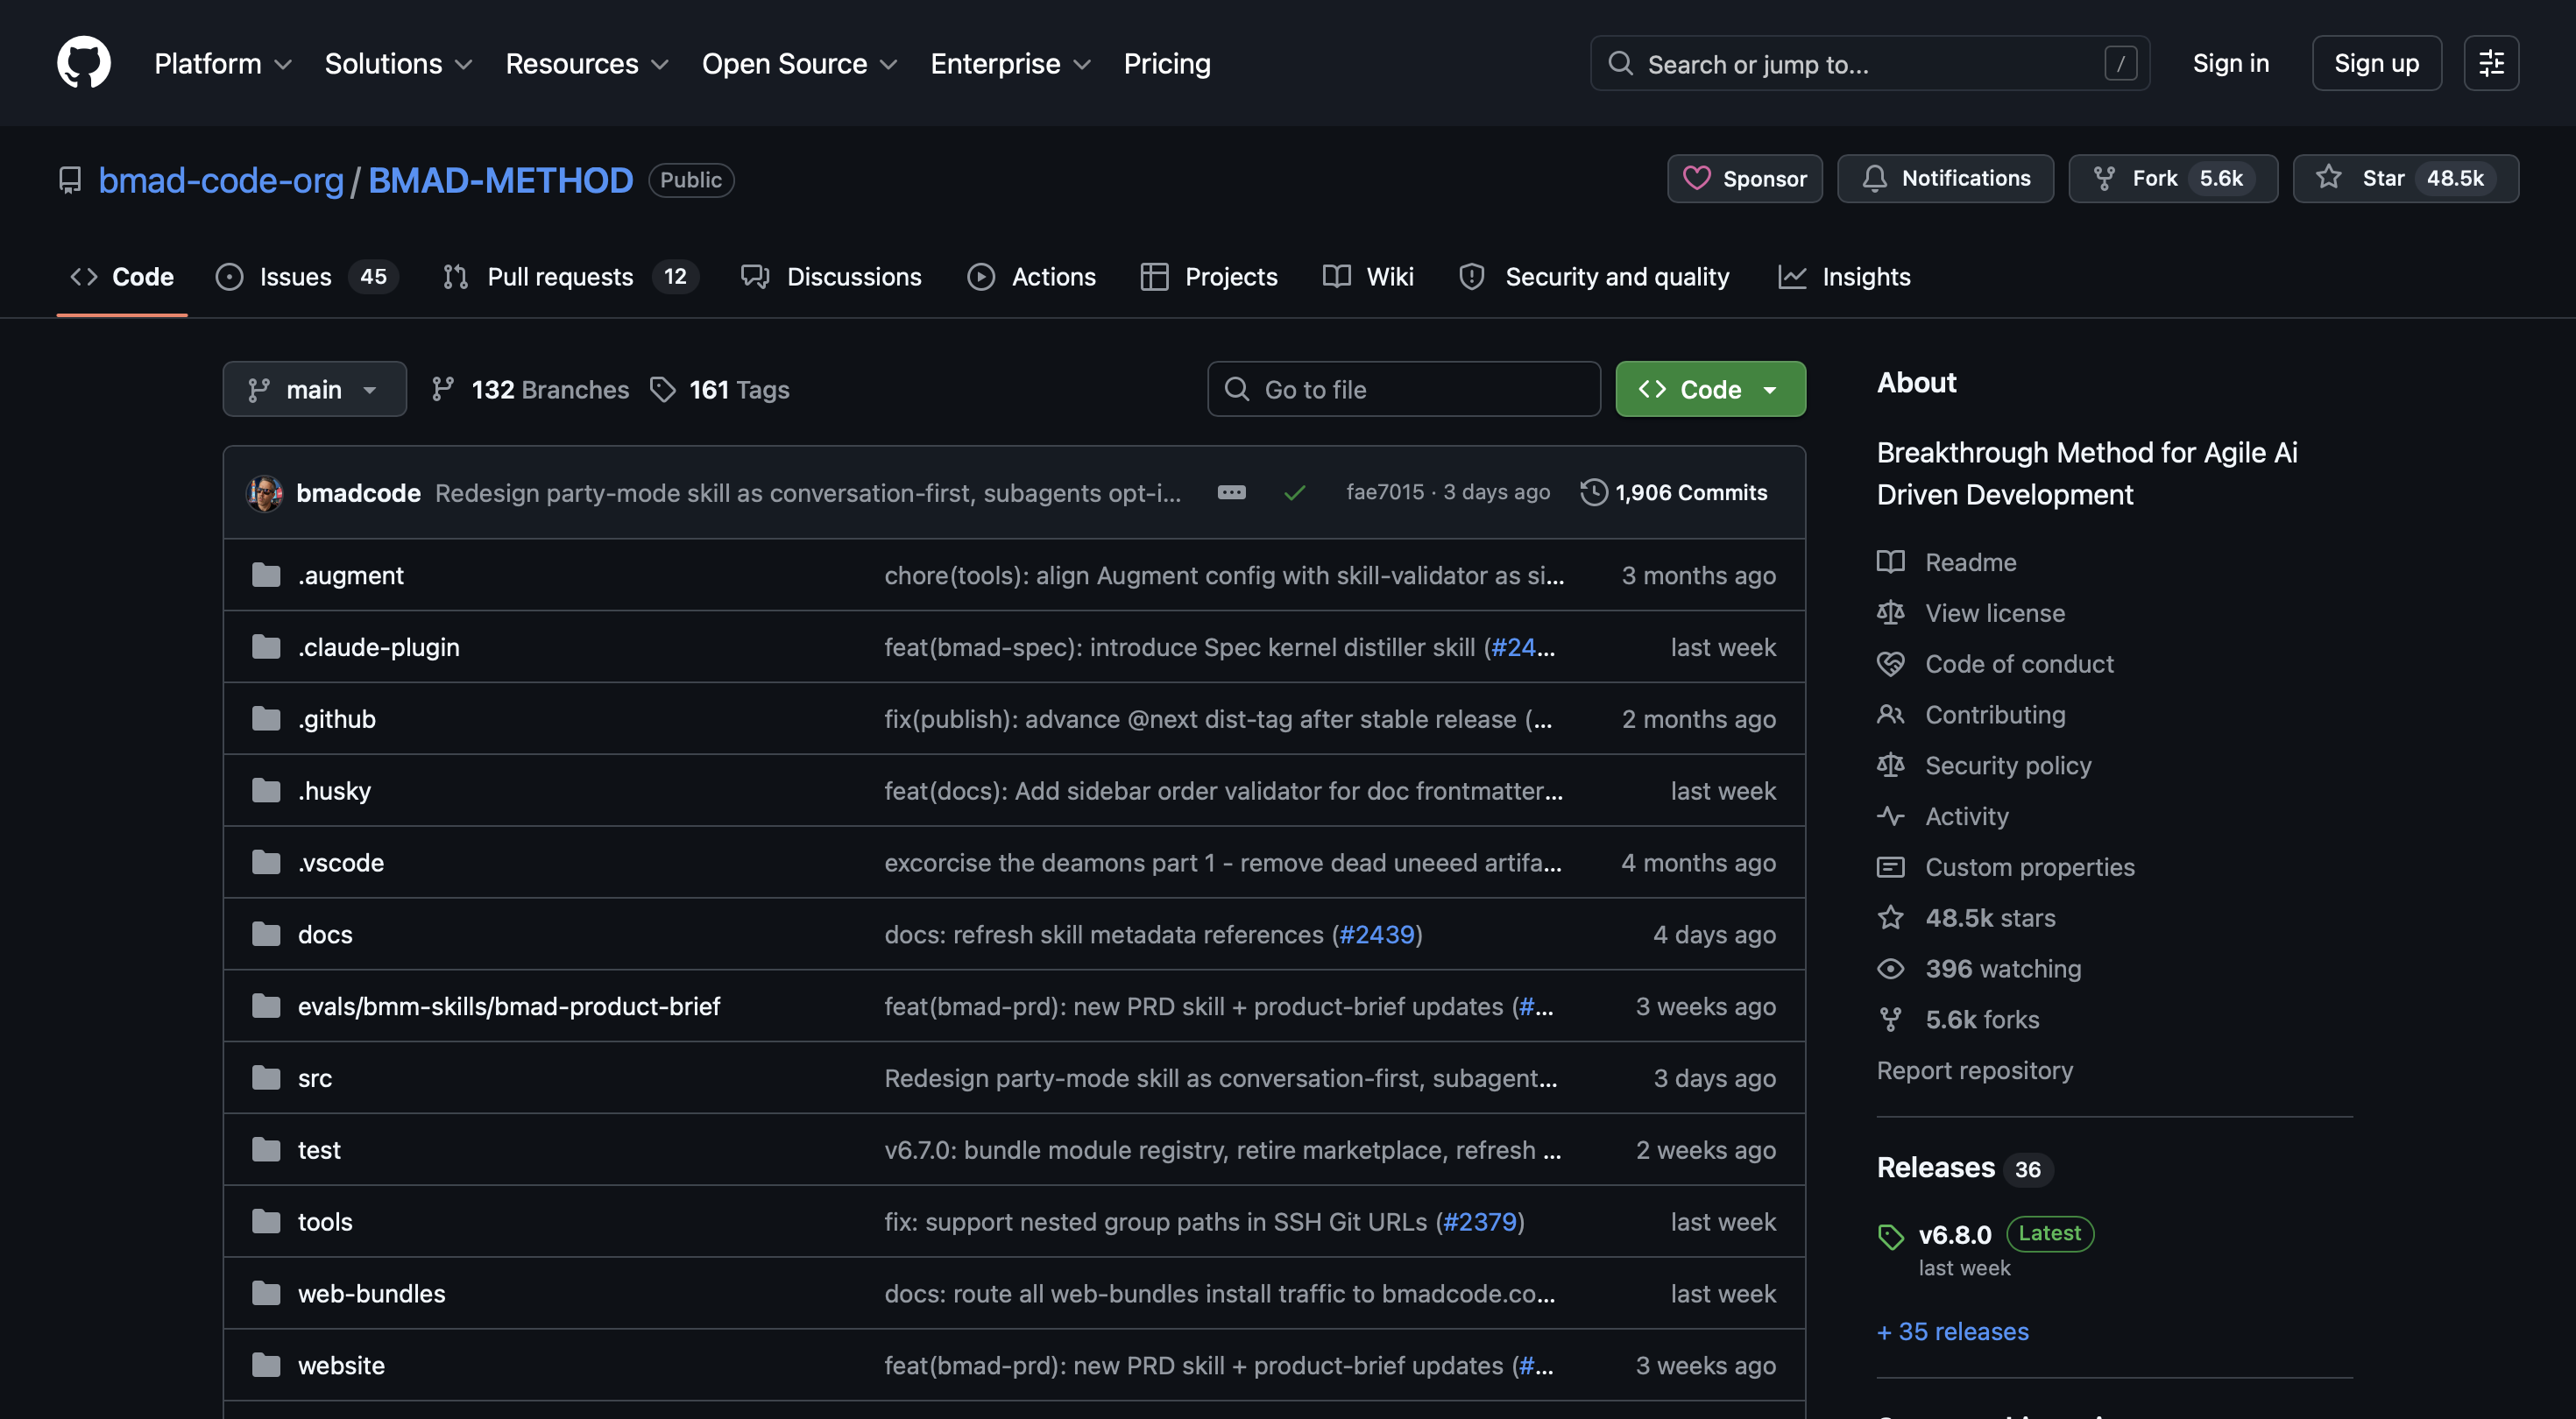Click the Sponsor heart button
This screenshot has height=1419, width=2576.
coord(1745,179)
